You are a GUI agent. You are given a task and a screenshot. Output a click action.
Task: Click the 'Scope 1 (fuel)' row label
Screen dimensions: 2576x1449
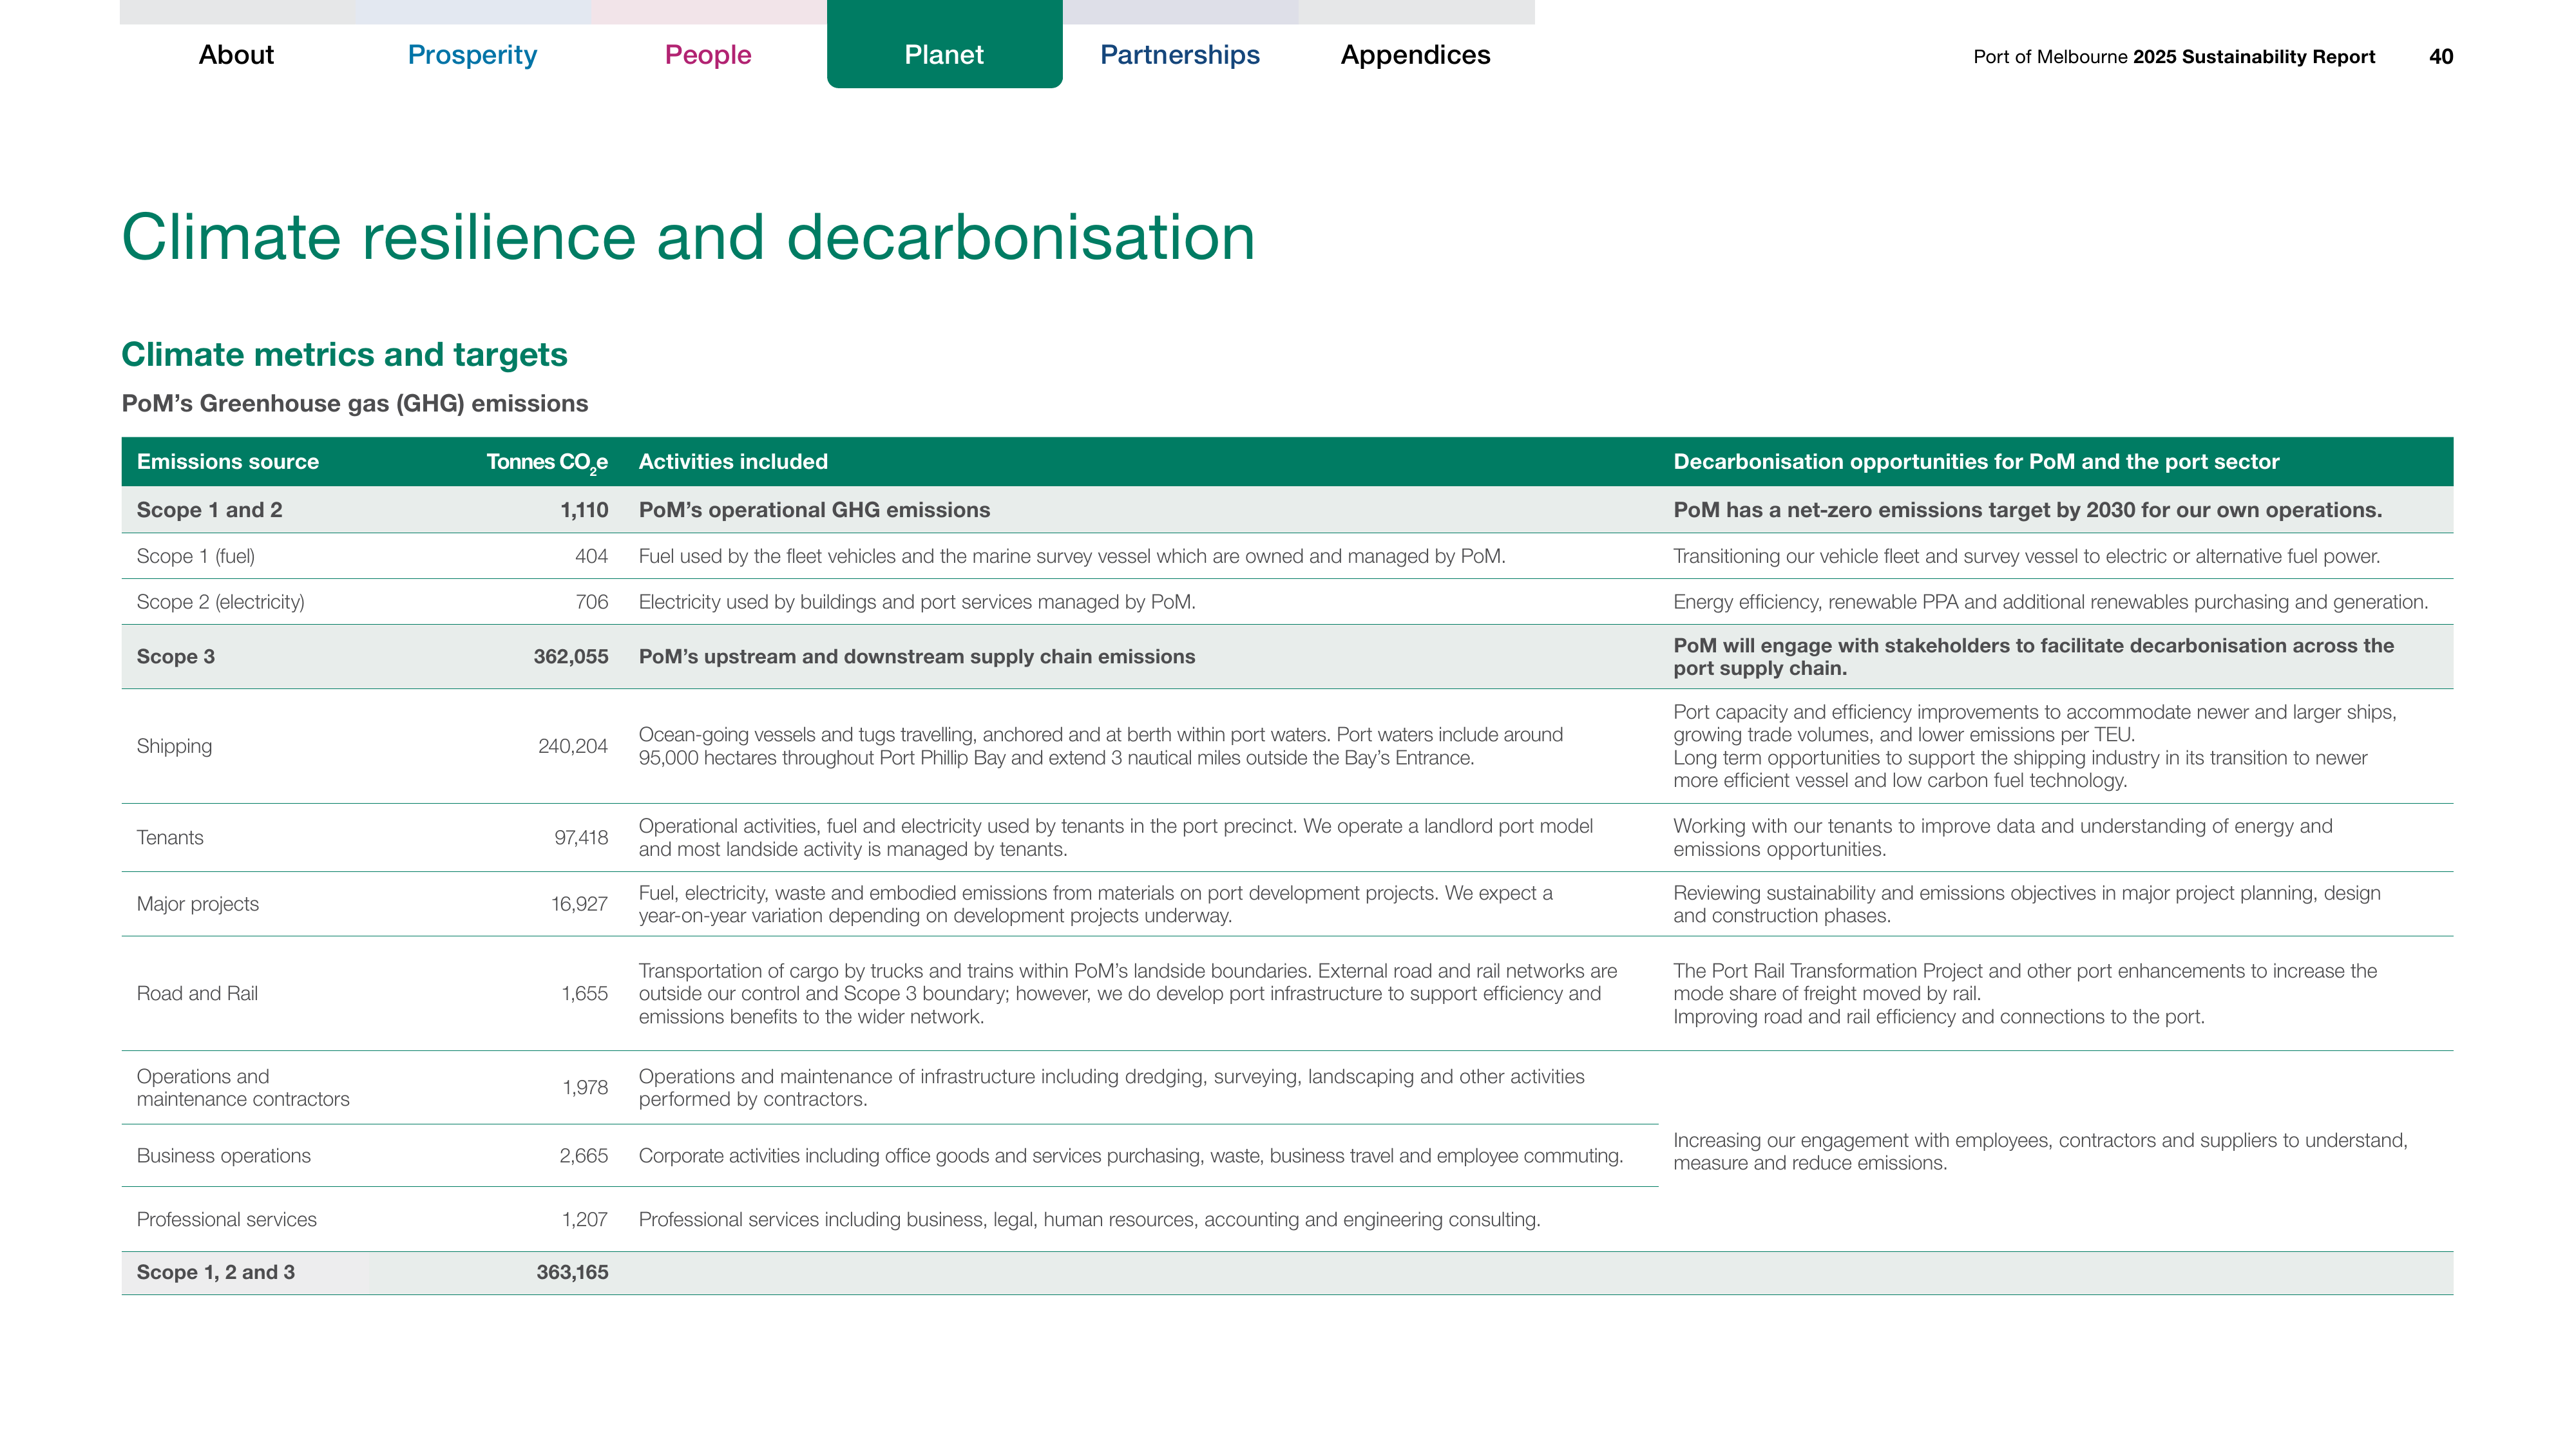tap(196, 556)
